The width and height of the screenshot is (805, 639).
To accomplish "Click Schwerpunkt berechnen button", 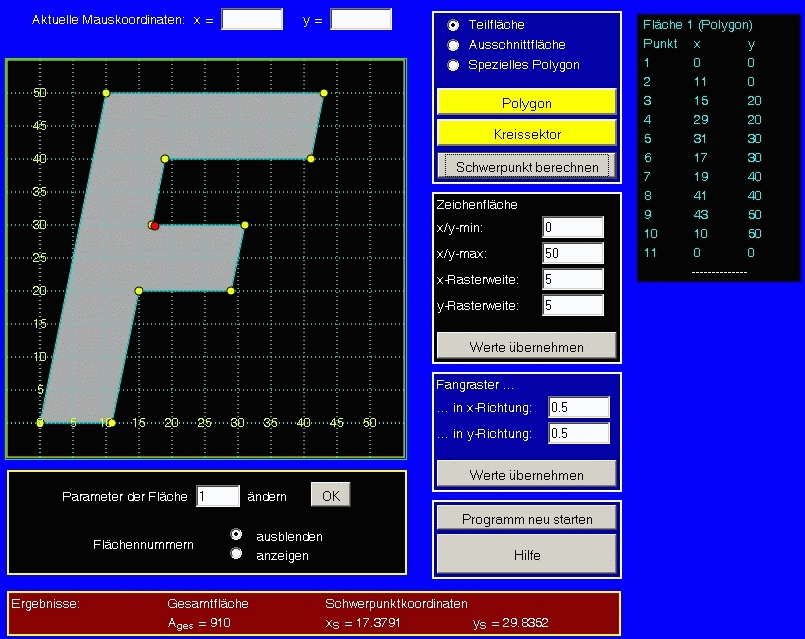I will pos(527,166).
